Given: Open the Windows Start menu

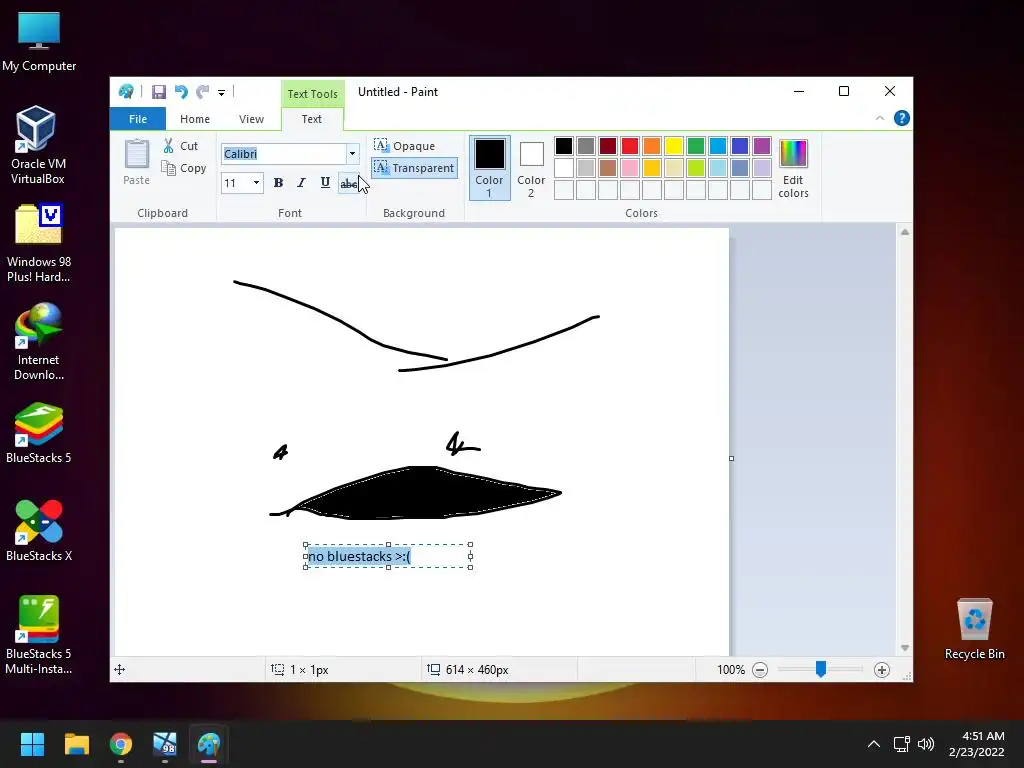Looking at the screenshot, I should coord(32,744).
